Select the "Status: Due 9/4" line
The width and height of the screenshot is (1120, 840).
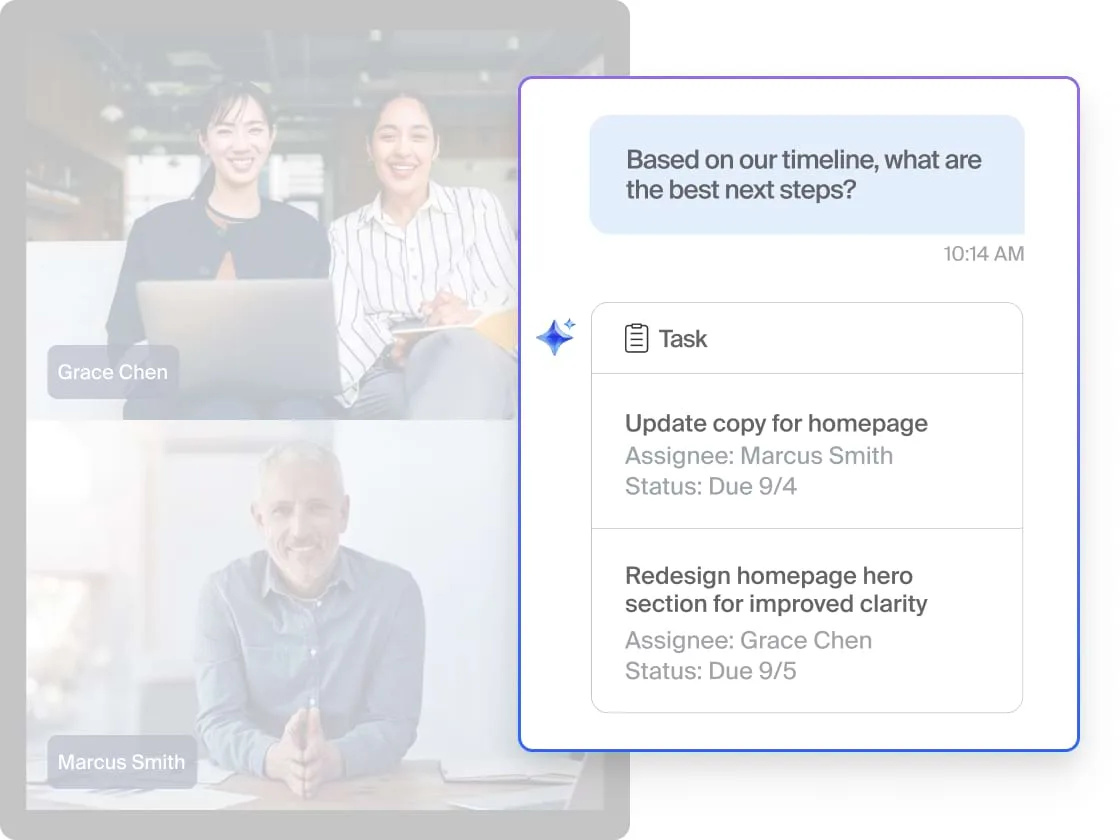[710, 487]
